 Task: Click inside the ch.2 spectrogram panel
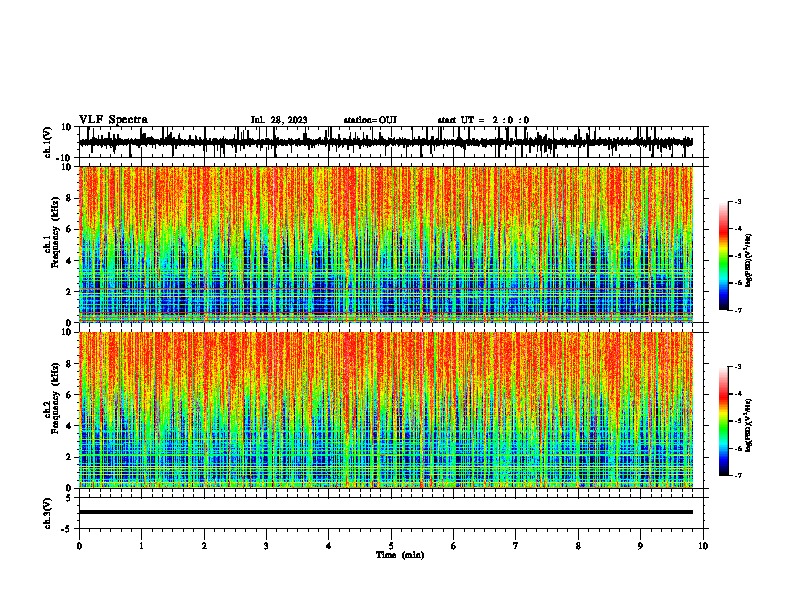pos(385,410)
